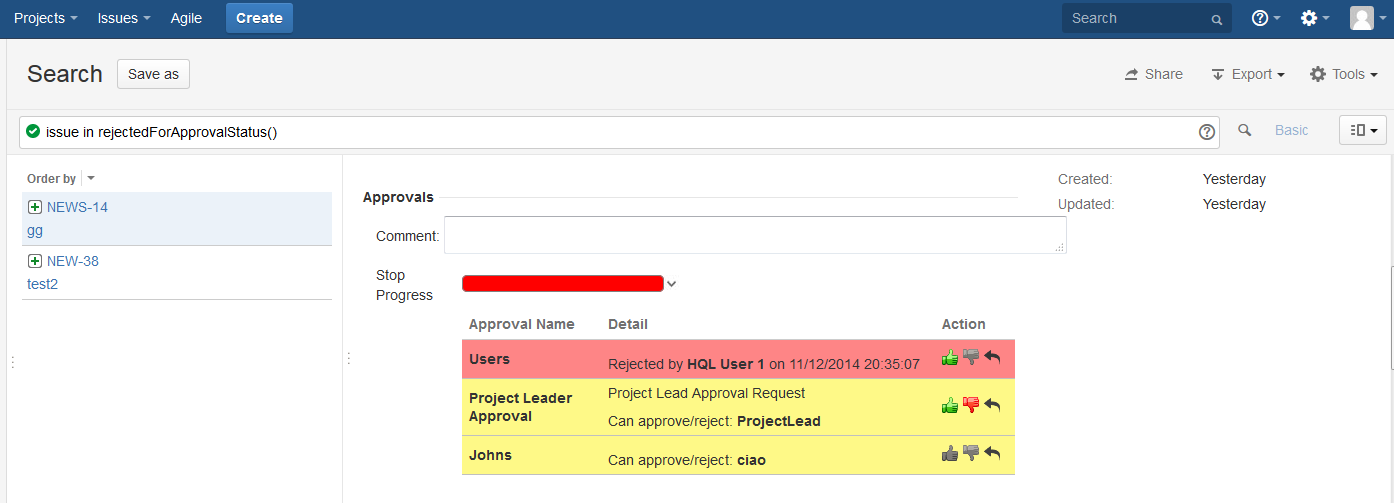The image size is (1394, 503).
Task: Open the JQL query syntax help icon
Action: [1207, 131]
